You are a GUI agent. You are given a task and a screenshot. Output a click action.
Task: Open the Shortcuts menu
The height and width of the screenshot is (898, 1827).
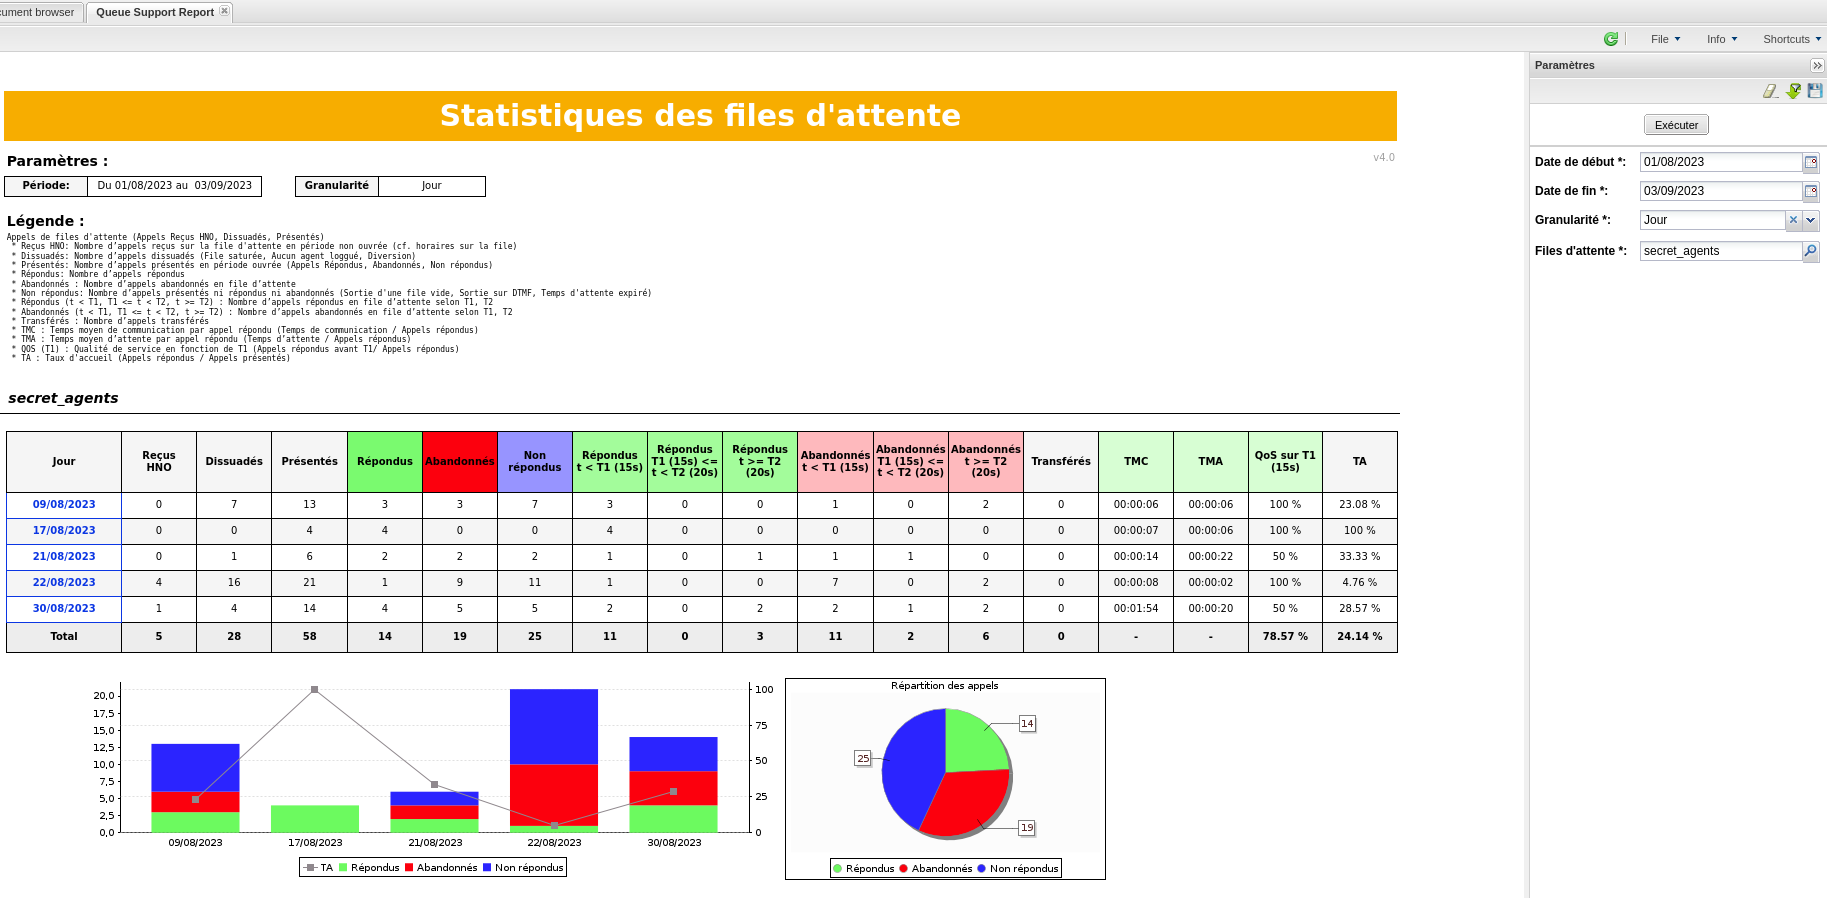coord(1792,39)
